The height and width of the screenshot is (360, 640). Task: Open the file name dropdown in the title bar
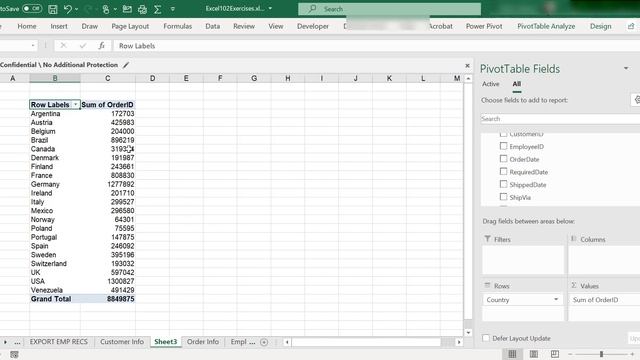click(x=270, y=9)
